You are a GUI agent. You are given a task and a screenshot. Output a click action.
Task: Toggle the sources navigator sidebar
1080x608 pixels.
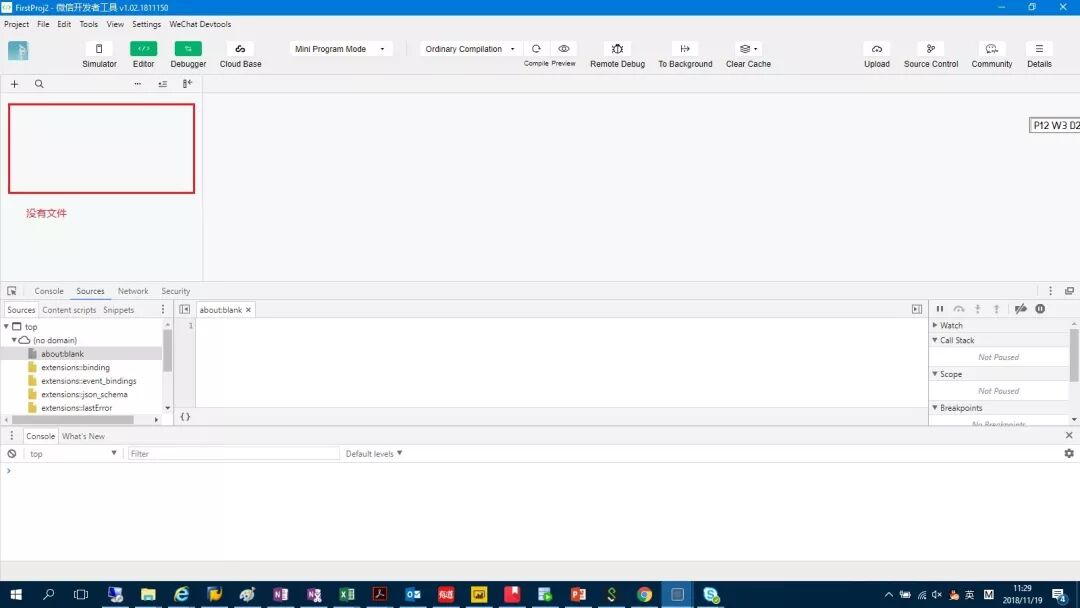[x=185, y=310]
